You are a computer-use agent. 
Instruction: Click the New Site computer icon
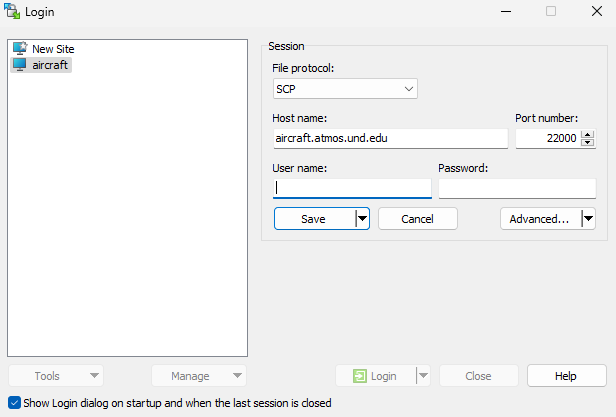click(x=19, y=48)
